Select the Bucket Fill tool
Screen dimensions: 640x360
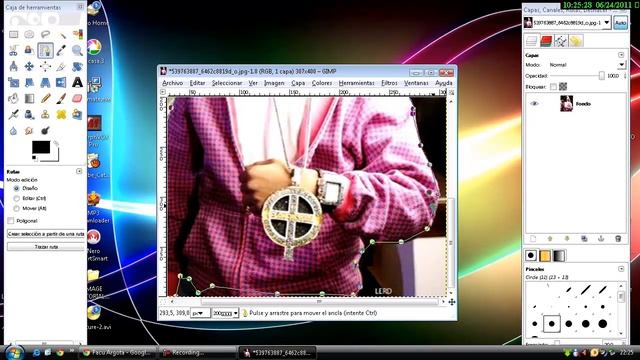(13, 98)
